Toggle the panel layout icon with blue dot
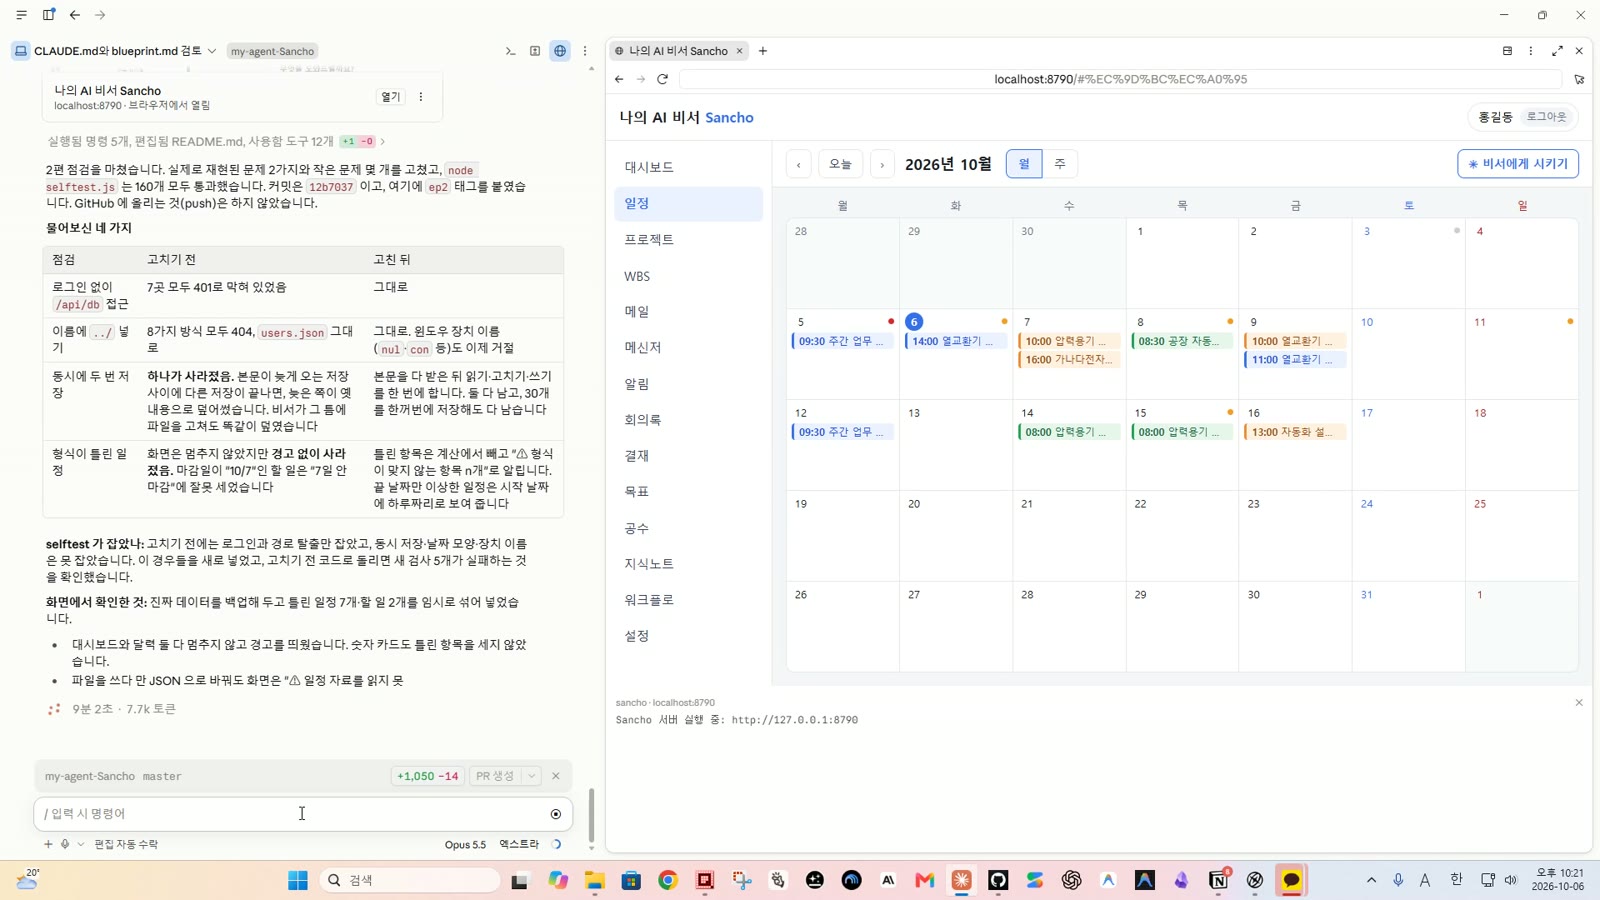Screen dimensions: 1600x900 tap(48, 15)
